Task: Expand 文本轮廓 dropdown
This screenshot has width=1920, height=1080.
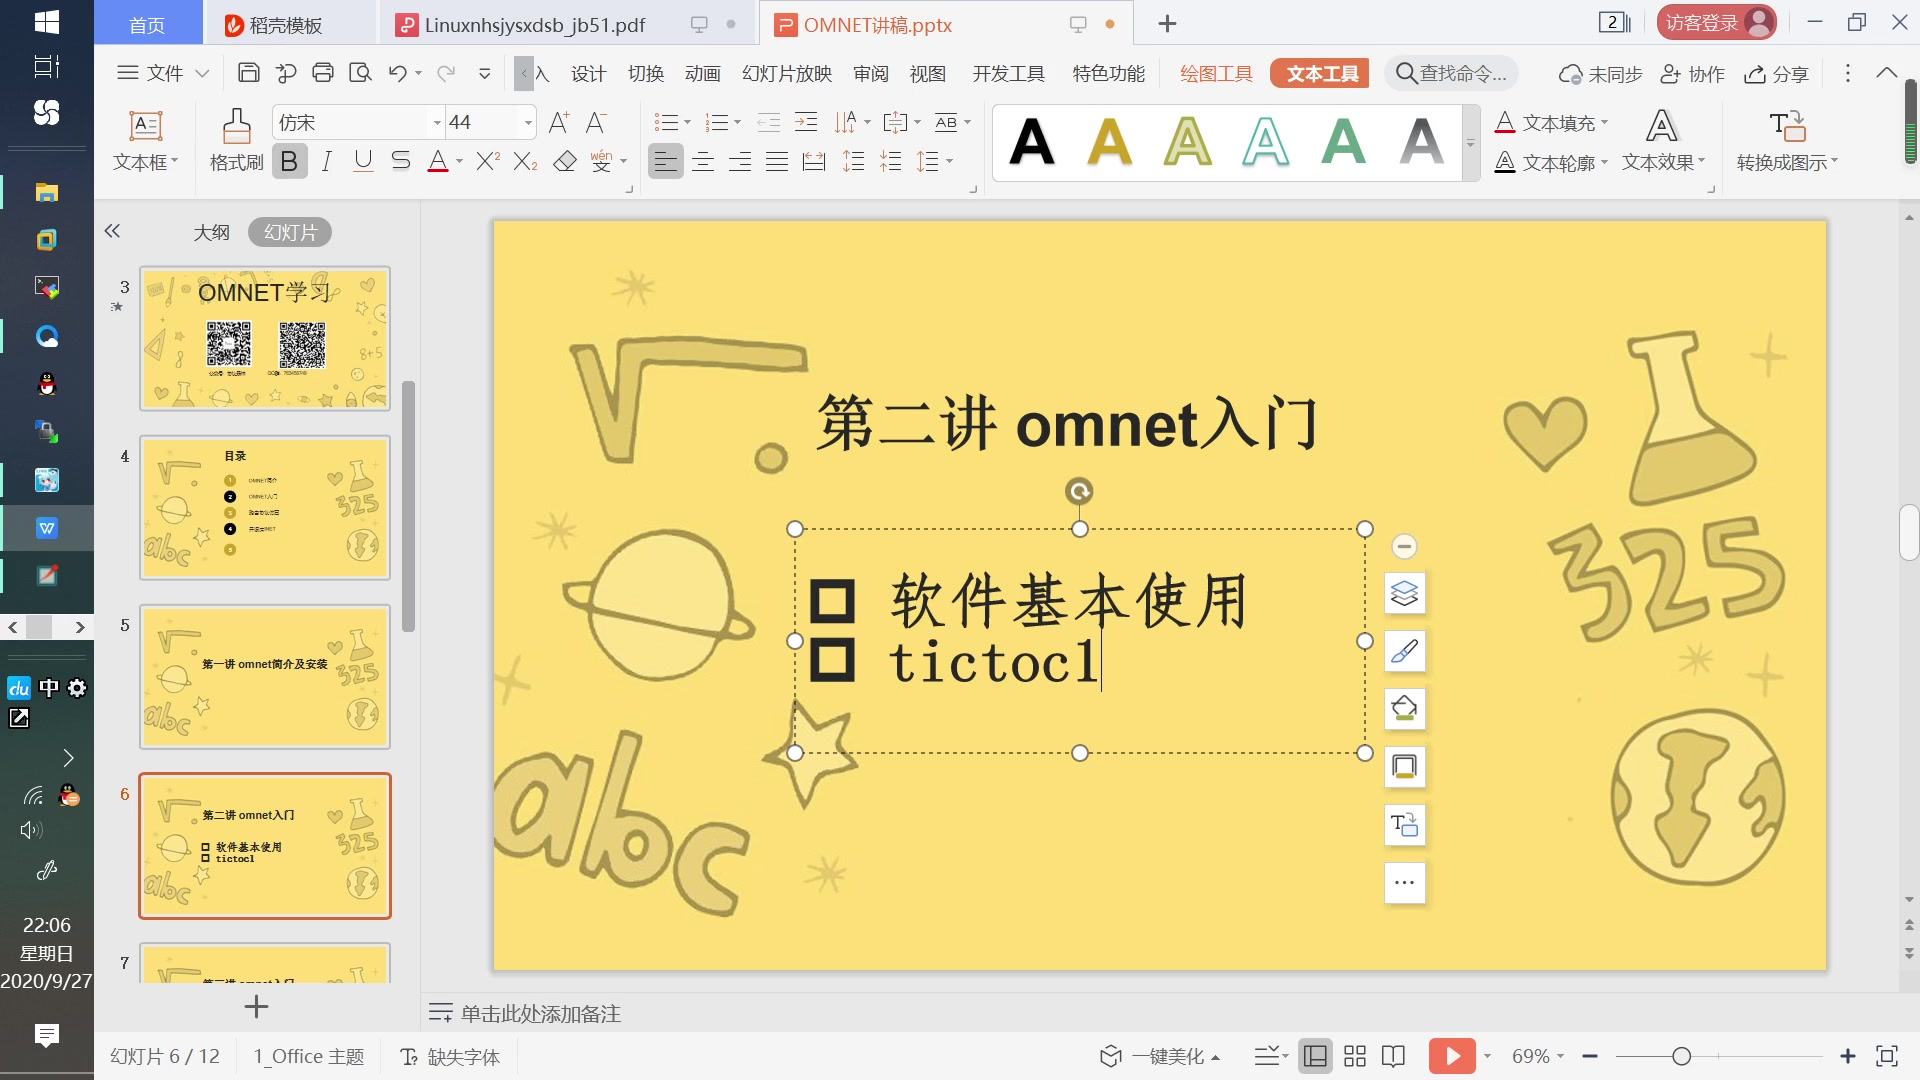Action: 1604,162
